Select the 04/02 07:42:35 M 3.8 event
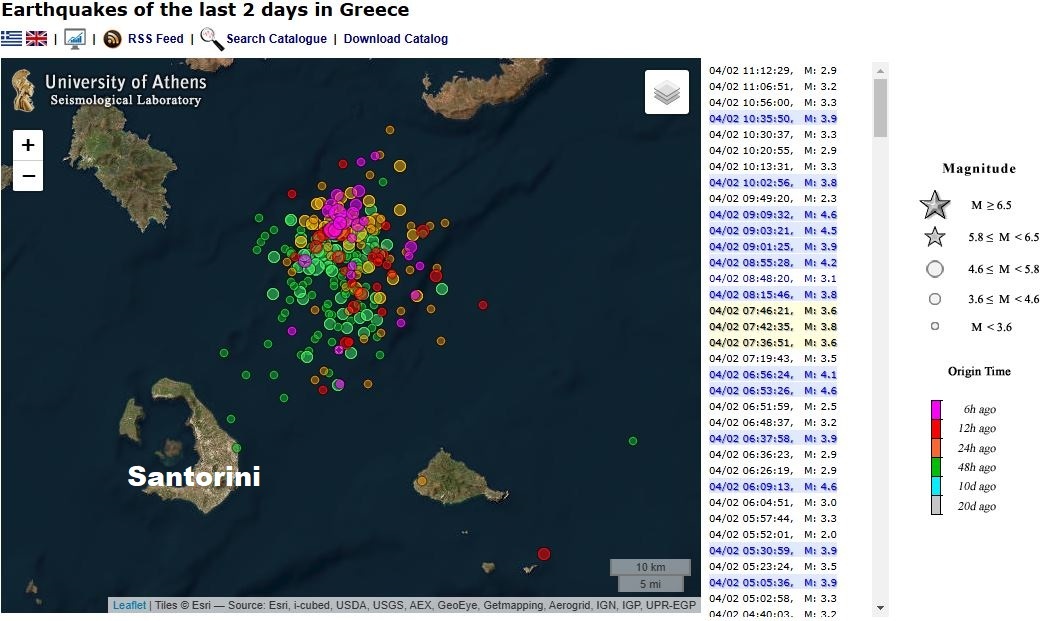 coord(772,327)
